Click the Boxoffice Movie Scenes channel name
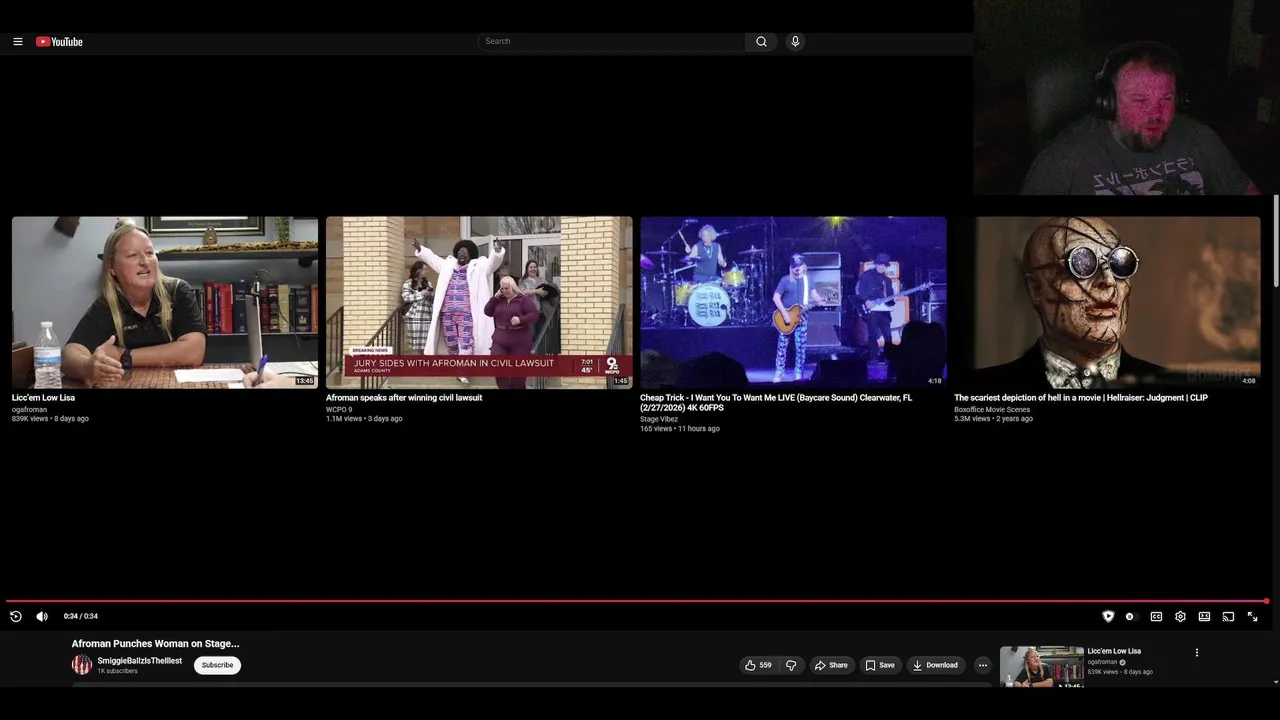Viewport: 1280px width, 720px height. pos(992,410)
